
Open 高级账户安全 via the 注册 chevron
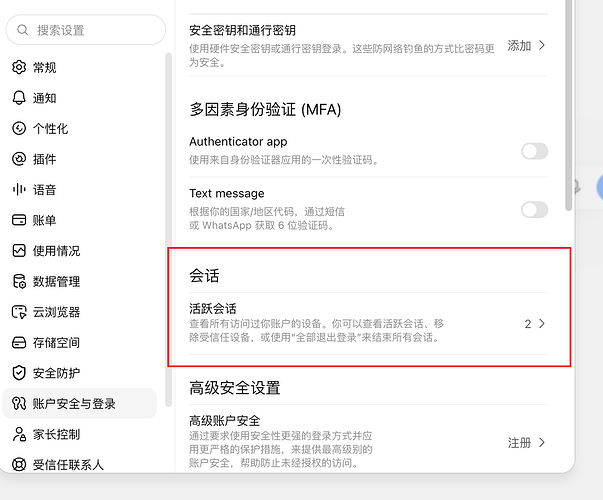coord(542,442)
